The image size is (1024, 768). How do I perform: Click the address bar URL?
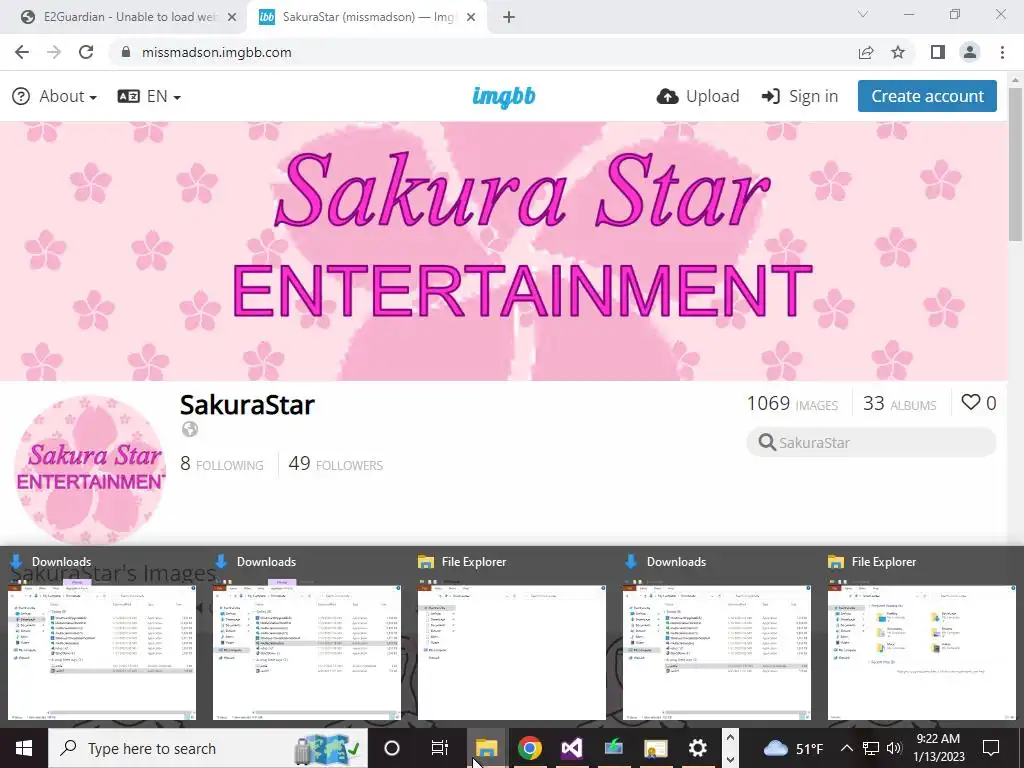[217, 52]
